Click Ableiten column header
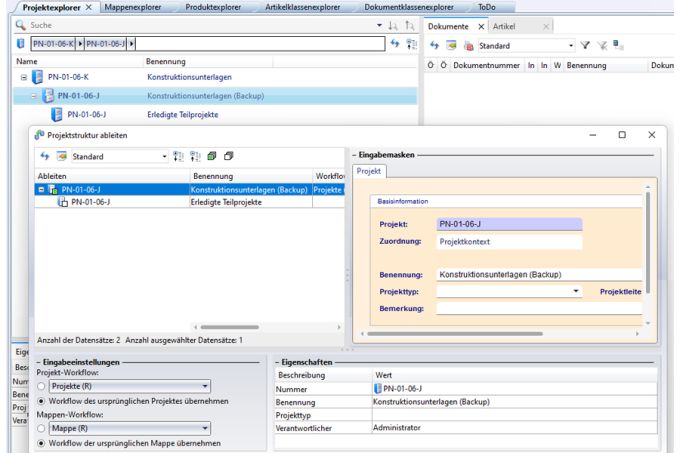This screenshot has width=680, height=453. (x=112, y=176)
